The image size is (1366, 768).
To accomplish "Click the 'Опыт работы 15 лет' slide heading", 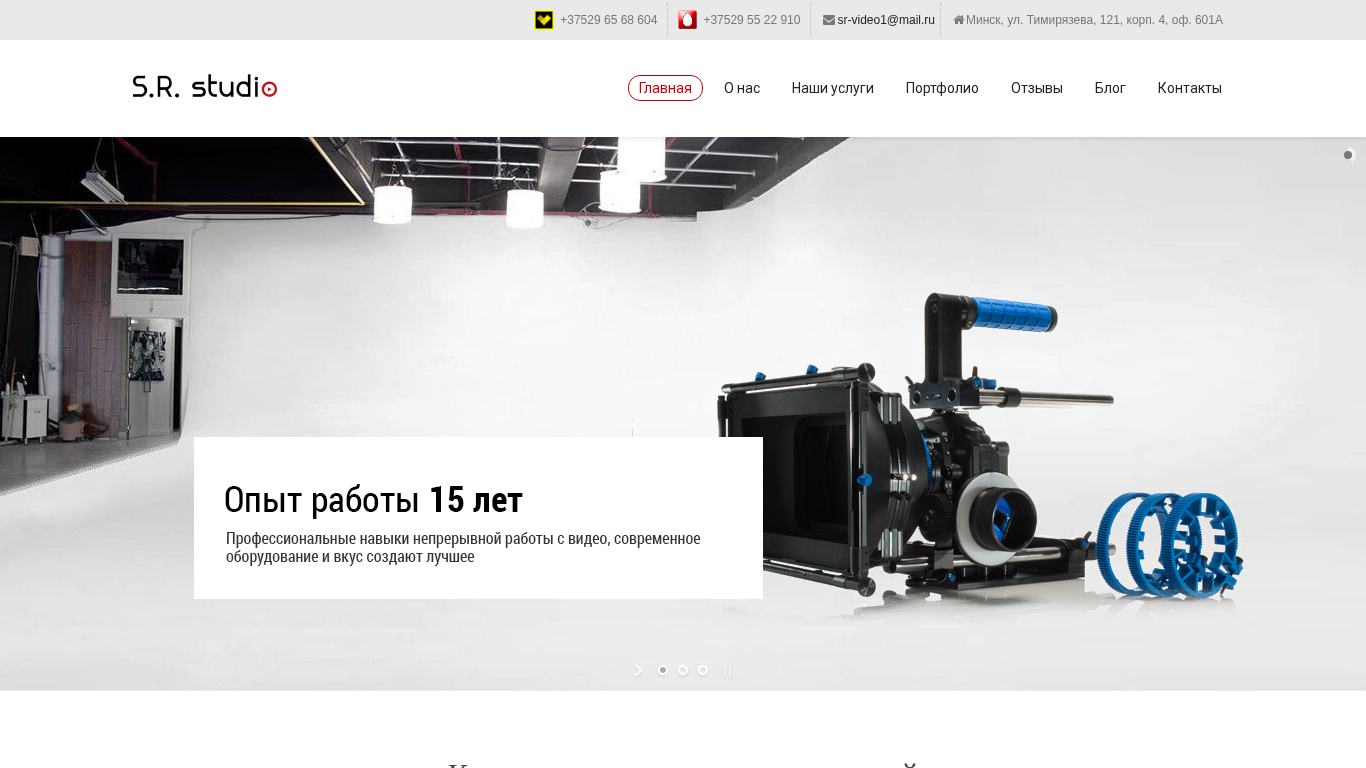I will click(x=373, y=499).
